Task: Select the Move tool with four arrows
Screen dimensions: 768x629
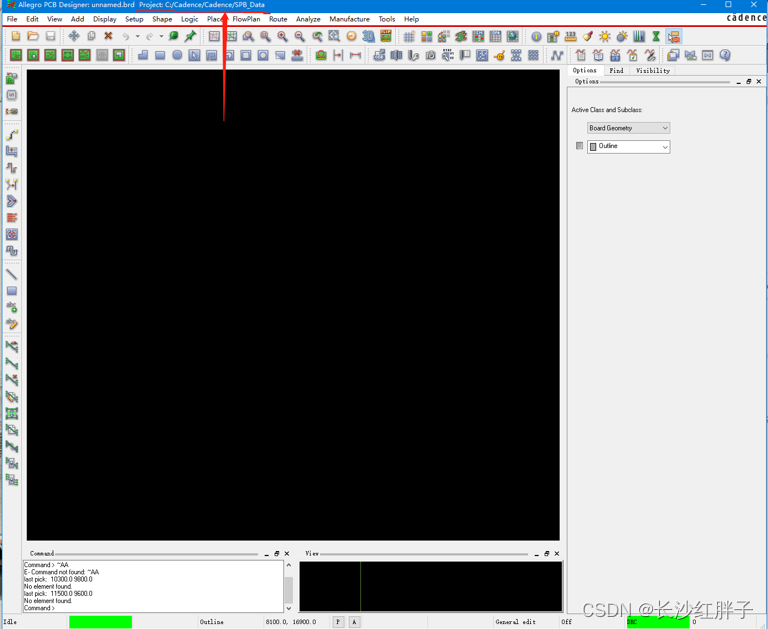Action: tap(74, 36)
